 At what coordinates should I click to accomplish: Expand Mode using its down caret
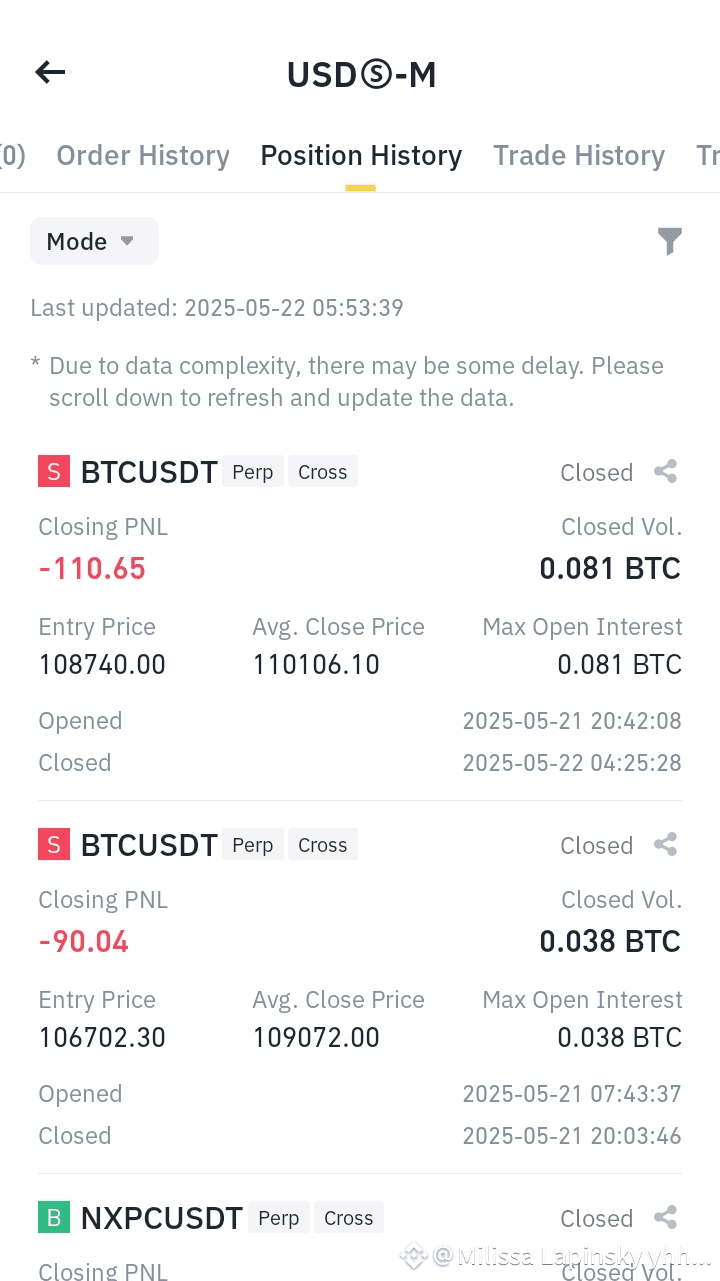pyautogui.click(x=127, y=241)
